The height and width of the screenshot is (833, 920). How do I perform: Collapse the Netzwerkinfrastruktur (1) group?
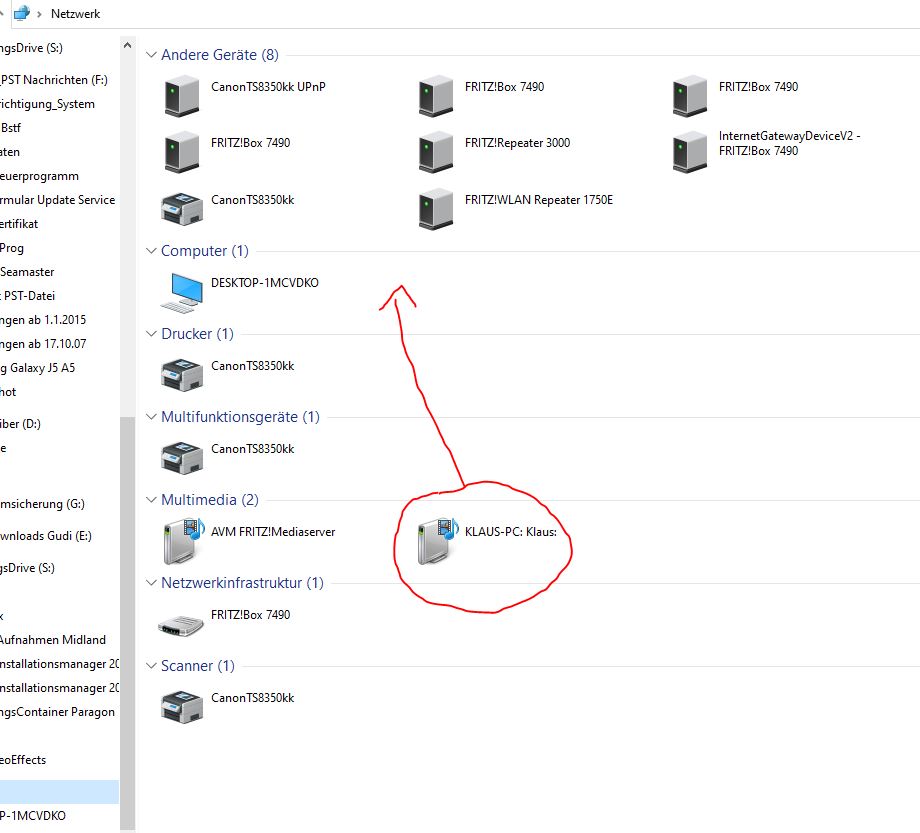click(151, 583)
